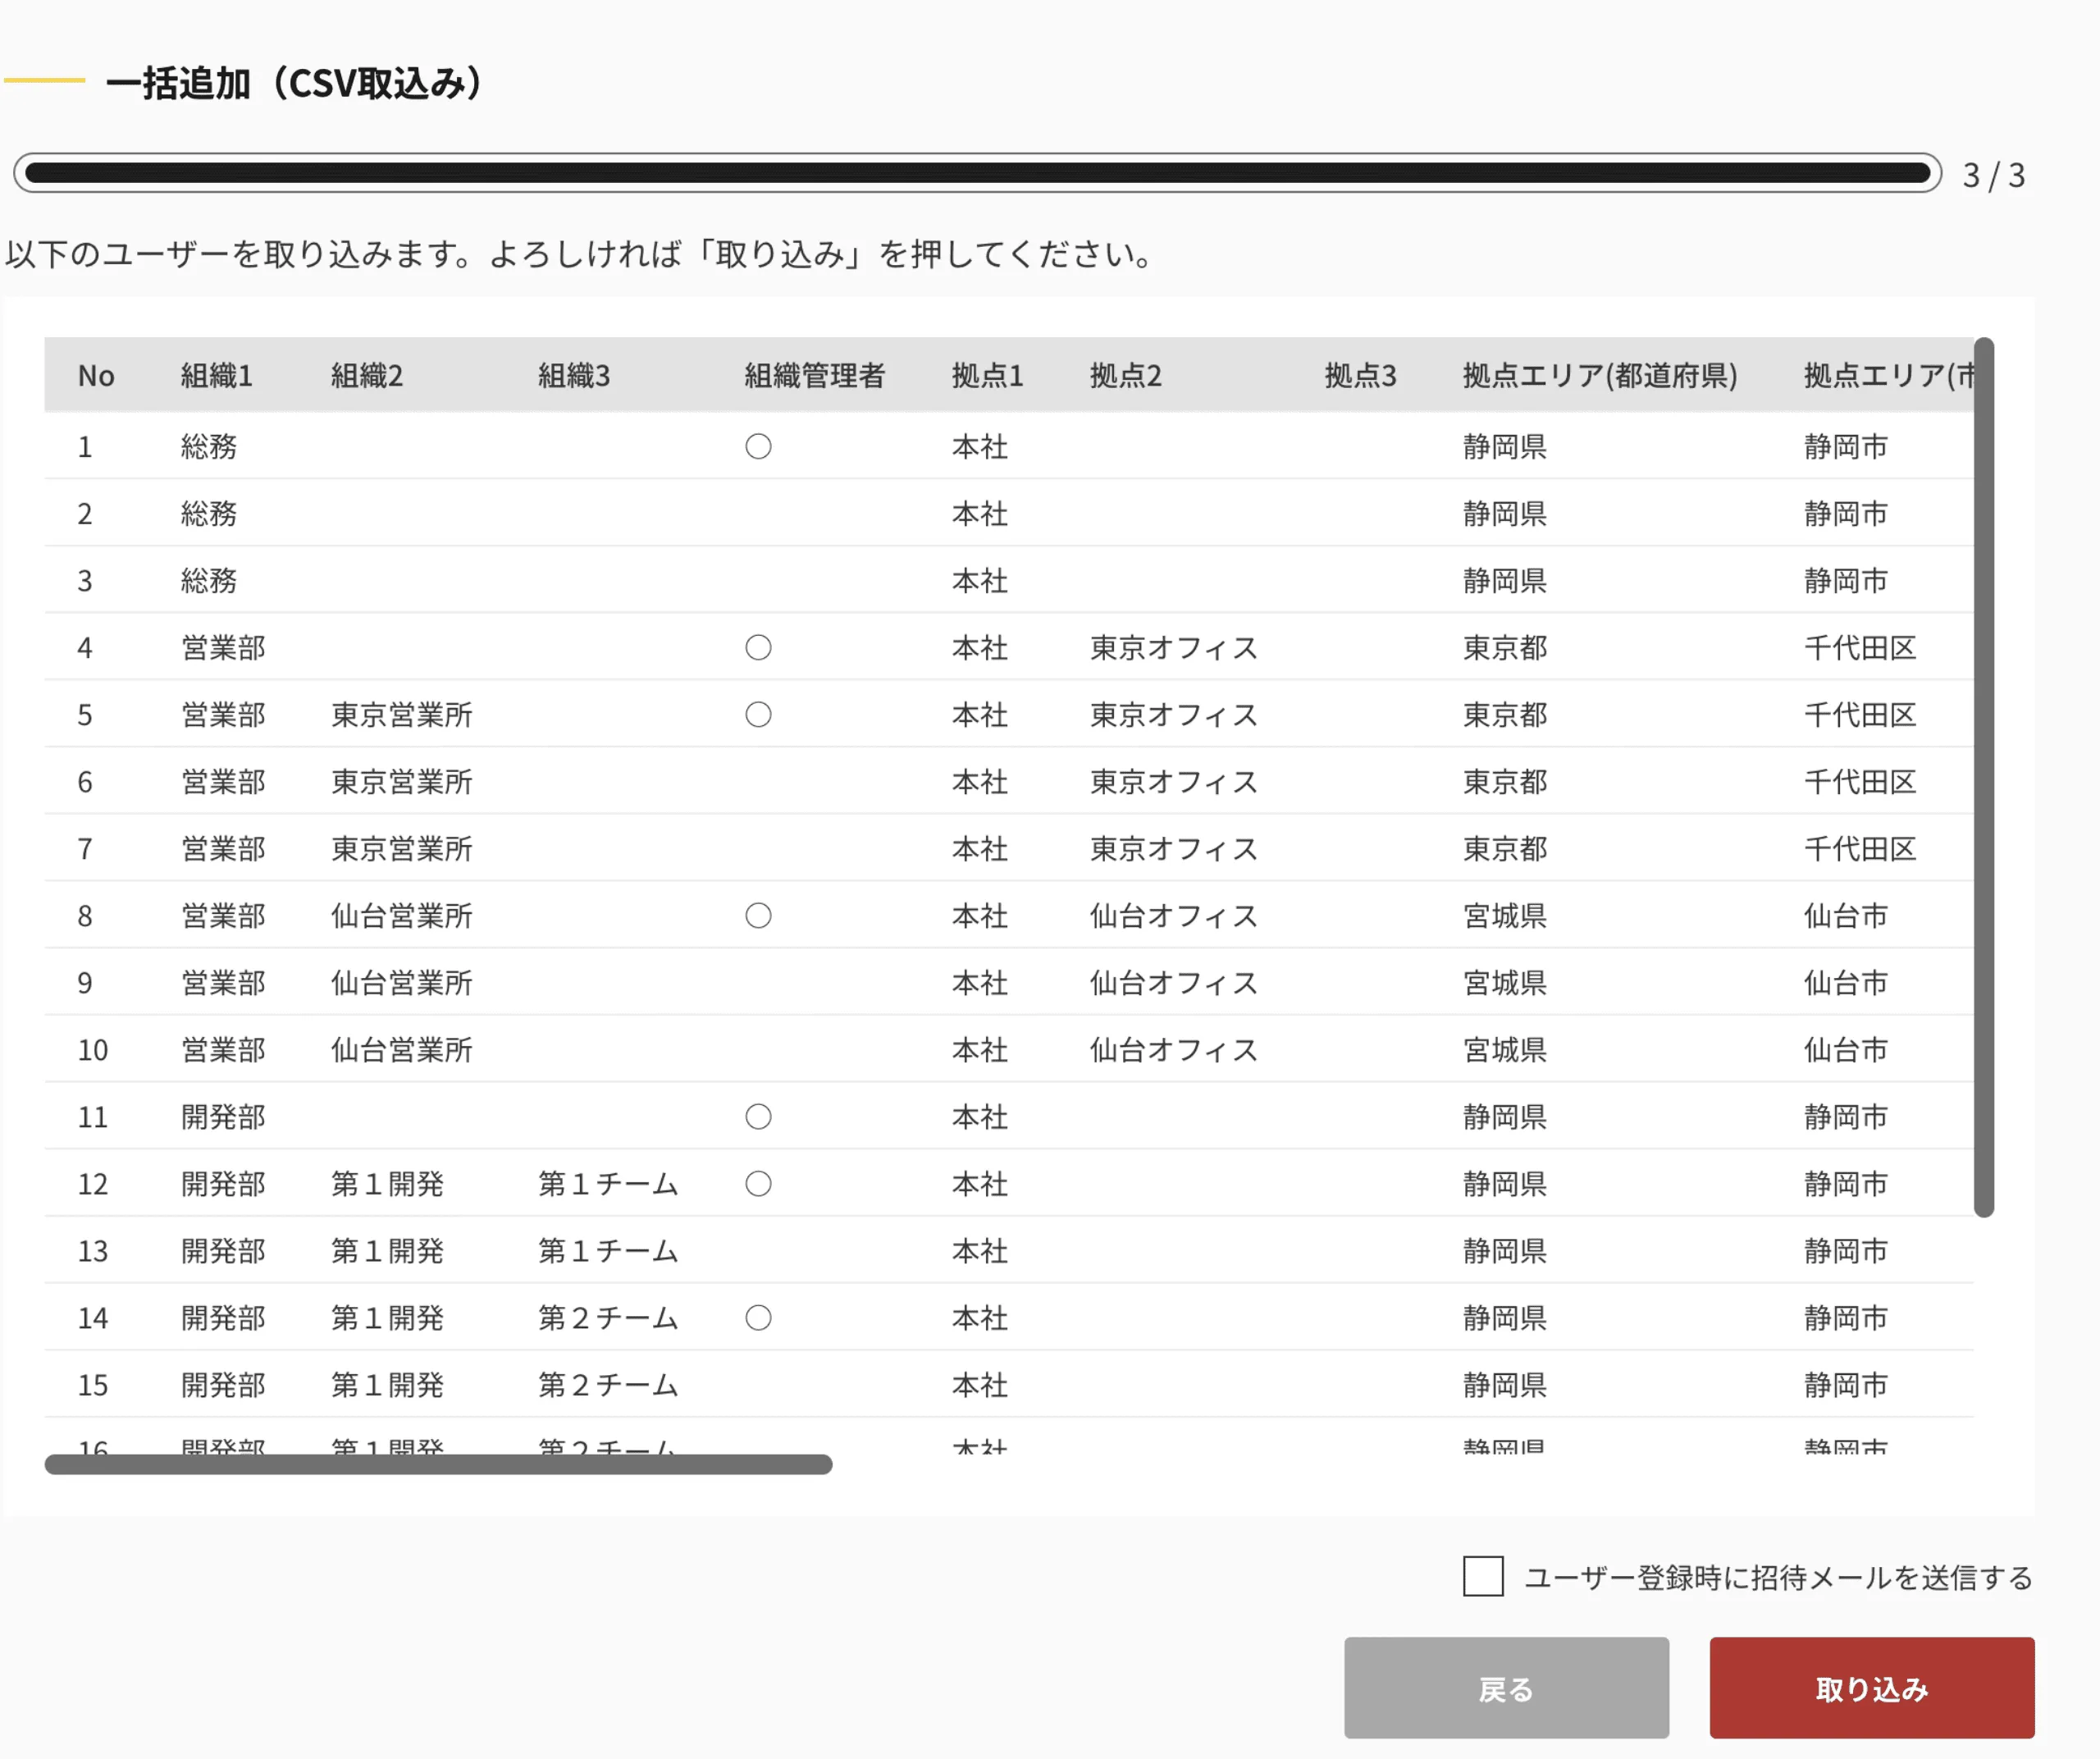Select row 10 仙台営業所 entry
This screenshot has width=2100, height=1759.
(400, 1050)
